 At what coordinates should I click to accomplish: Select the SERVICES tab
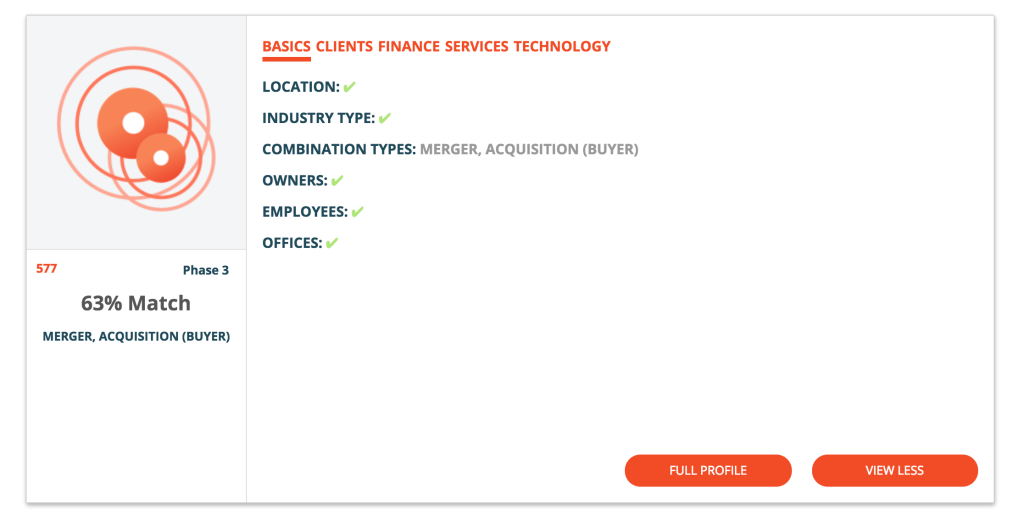pos(477,46)
